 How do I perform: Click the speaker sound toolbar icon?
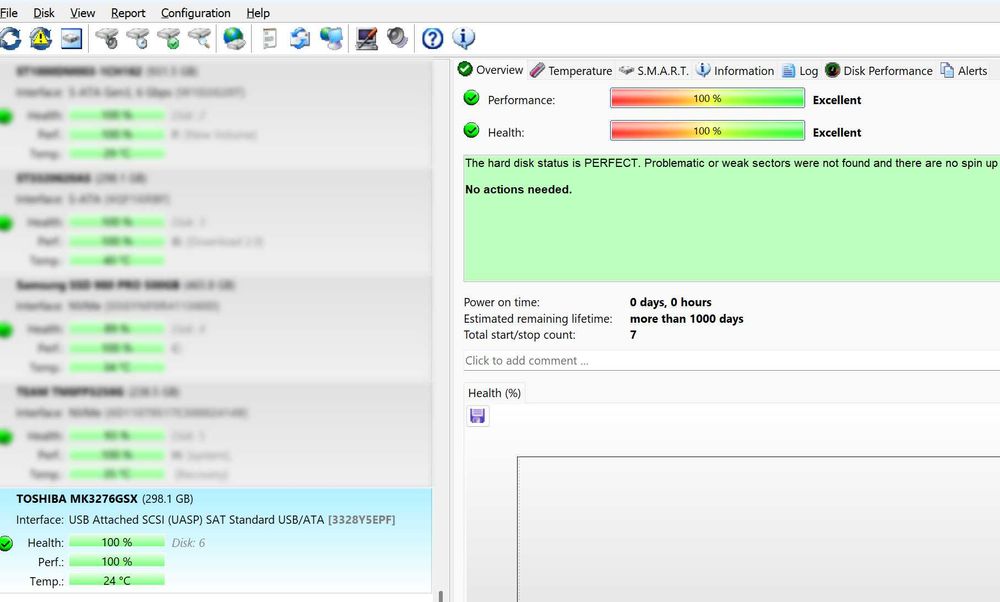click(x=397, y=38)
